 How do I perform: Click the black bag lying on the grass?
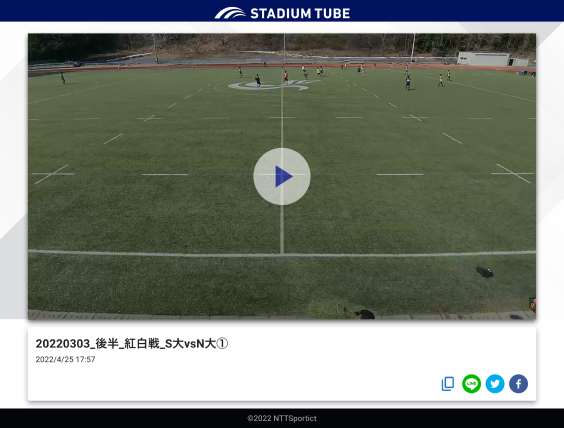click(485, 272)
